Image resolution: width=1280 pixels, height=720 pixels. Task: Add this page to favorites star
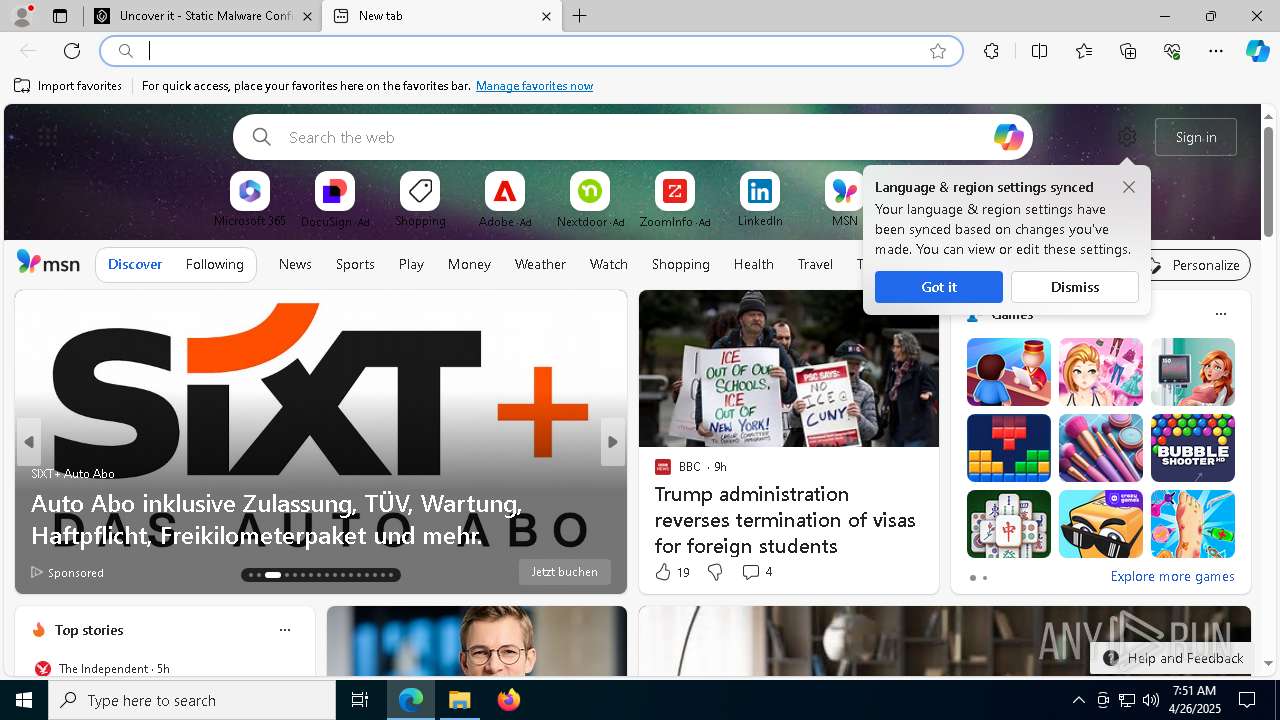938,51
